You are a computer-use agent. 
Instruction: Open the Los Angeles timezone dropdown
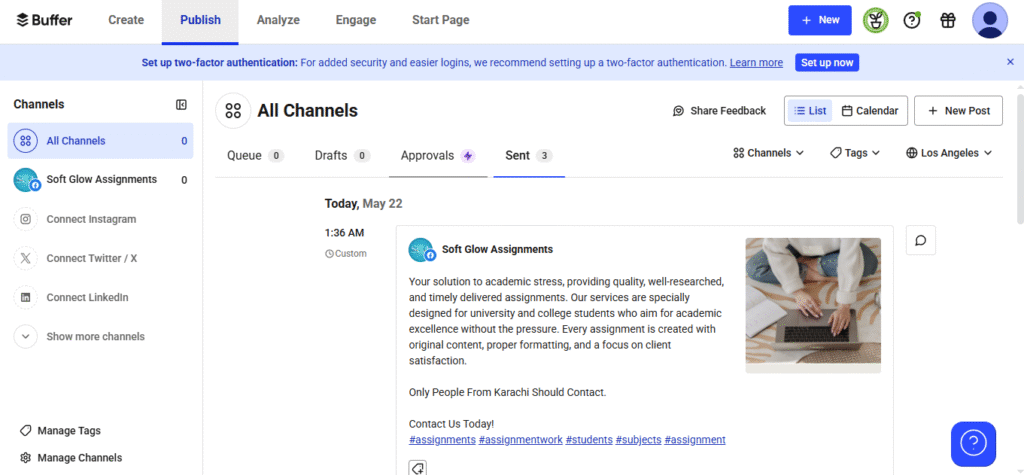949,153
